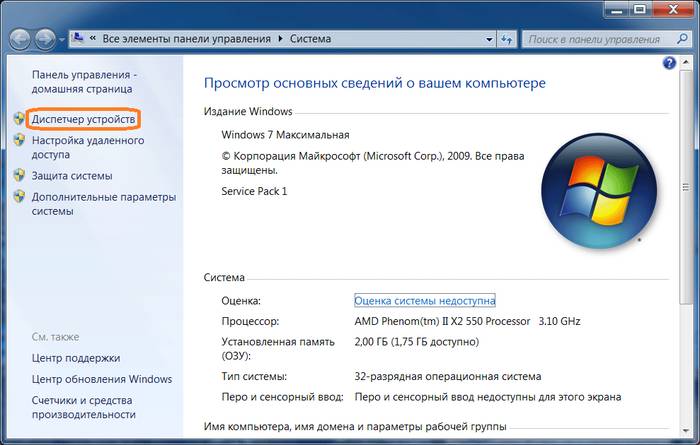
Task: Open Центр обновления Windows
Action: [101, 379]
